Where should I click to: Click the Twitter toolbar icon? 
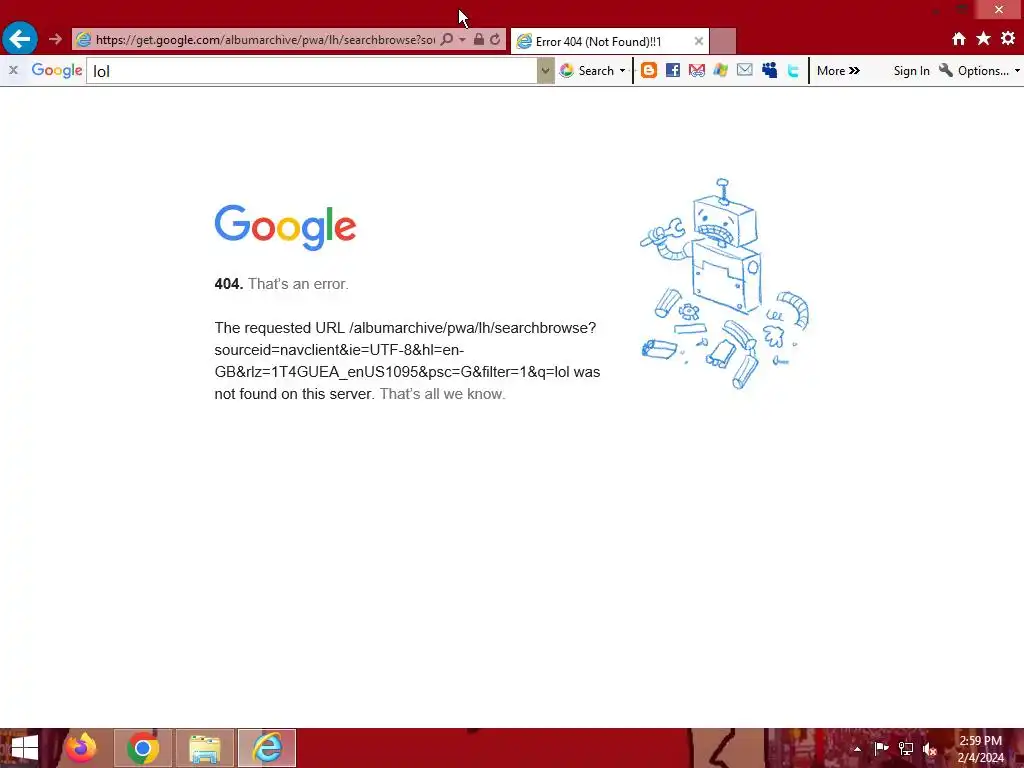(793, 71)
